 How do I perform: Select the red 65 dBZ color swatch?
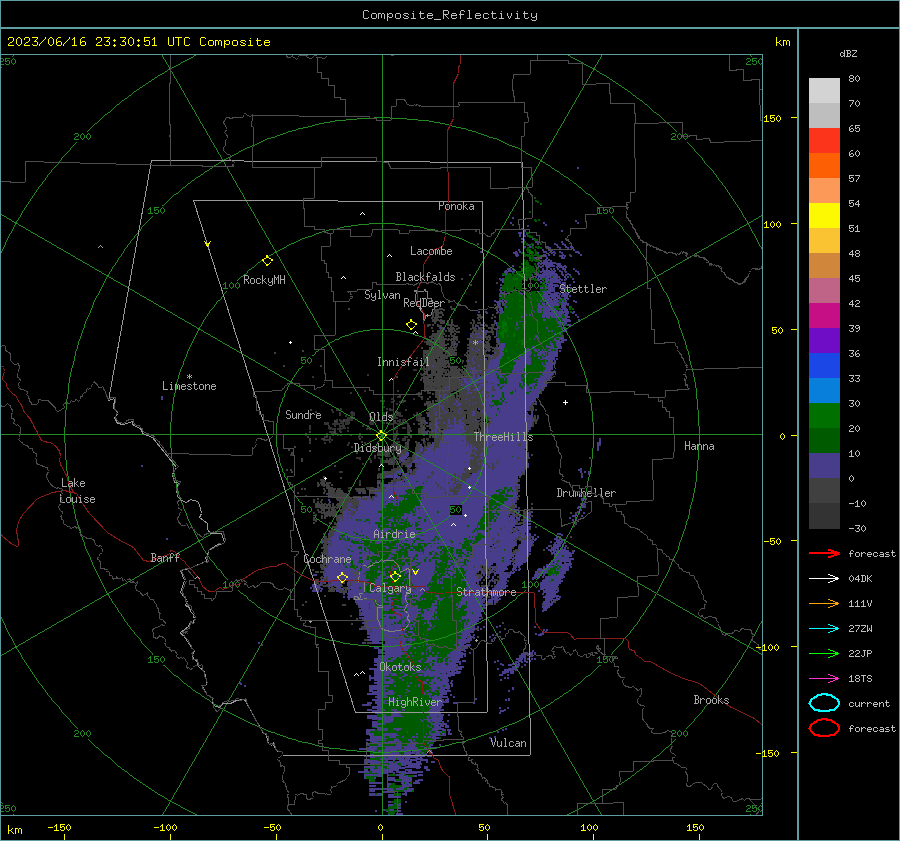(824, 141)
